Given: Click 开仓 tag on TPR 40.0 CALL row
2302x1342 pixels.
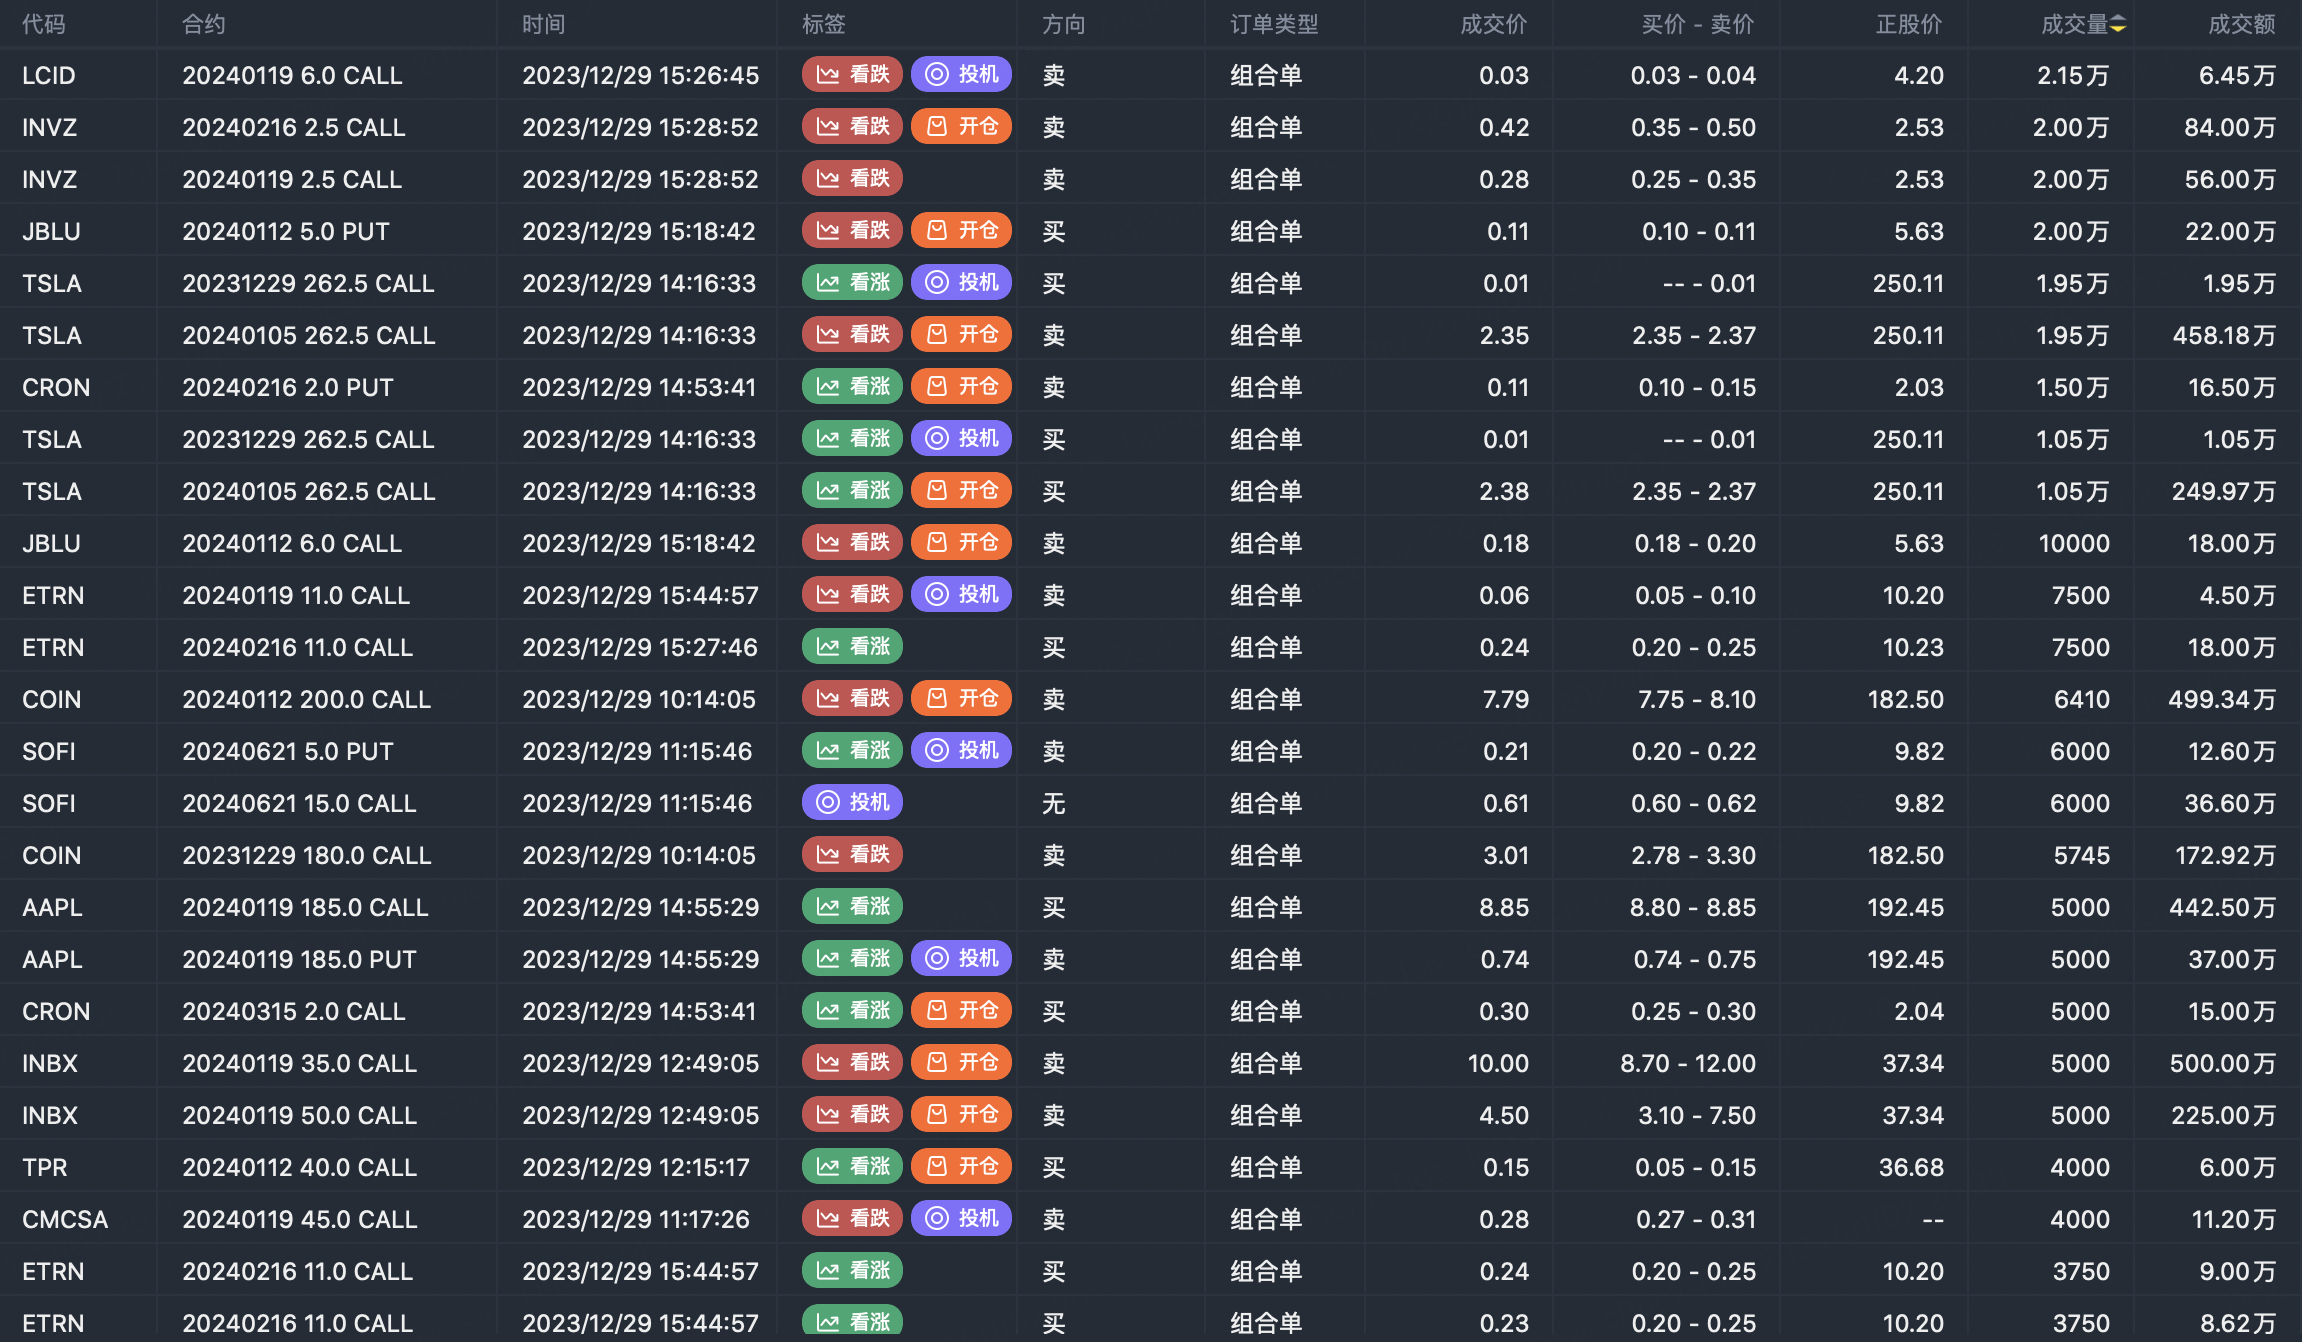Looking at the screenshot, I should (x=961, y=1167).
